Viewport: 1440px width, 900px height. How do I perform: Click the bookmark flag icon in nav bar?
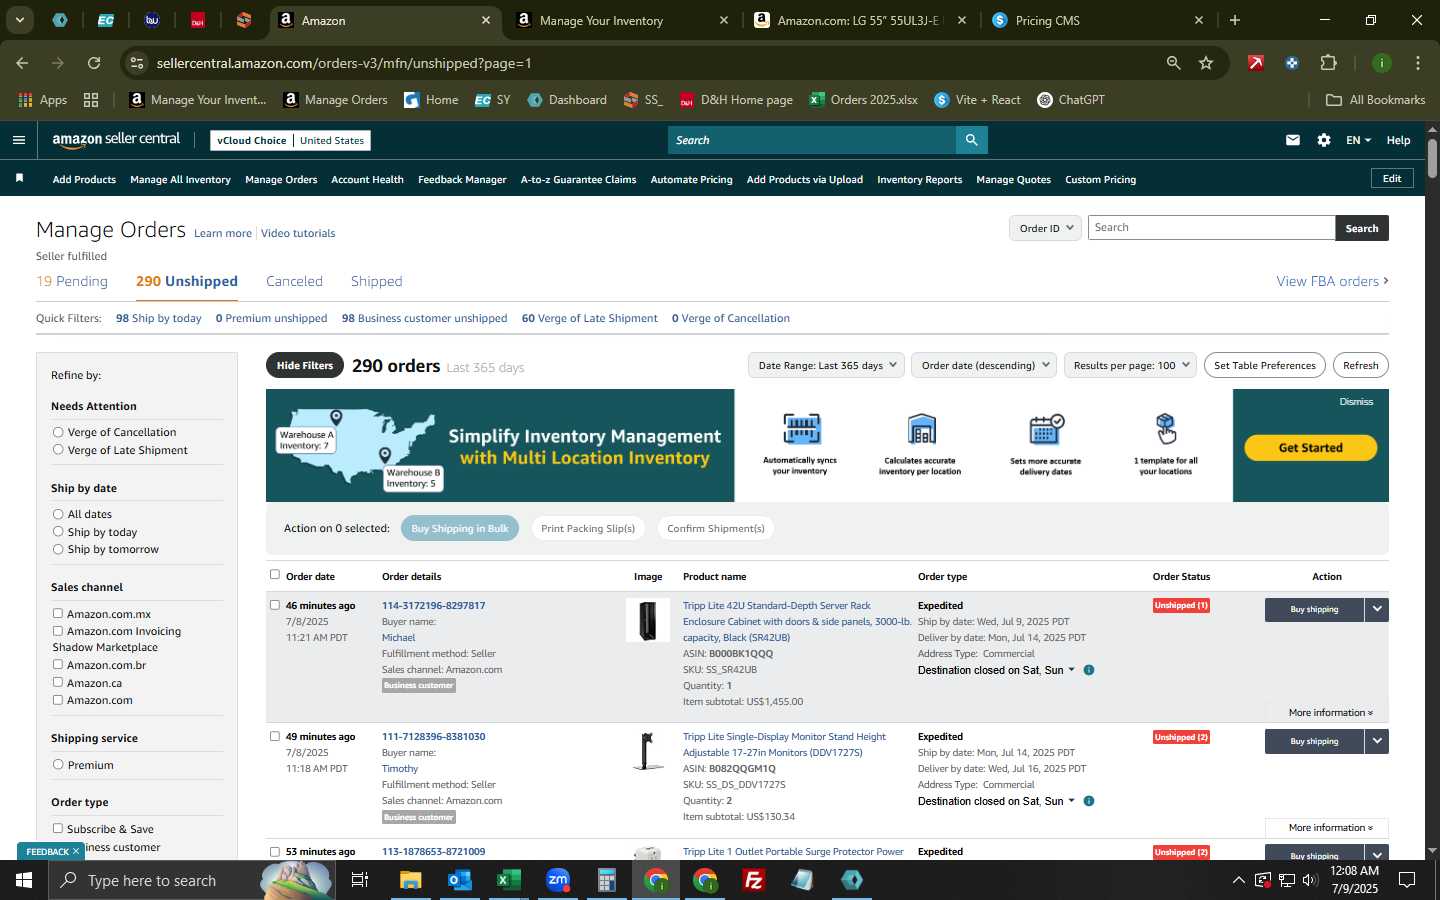coord(19,178)
